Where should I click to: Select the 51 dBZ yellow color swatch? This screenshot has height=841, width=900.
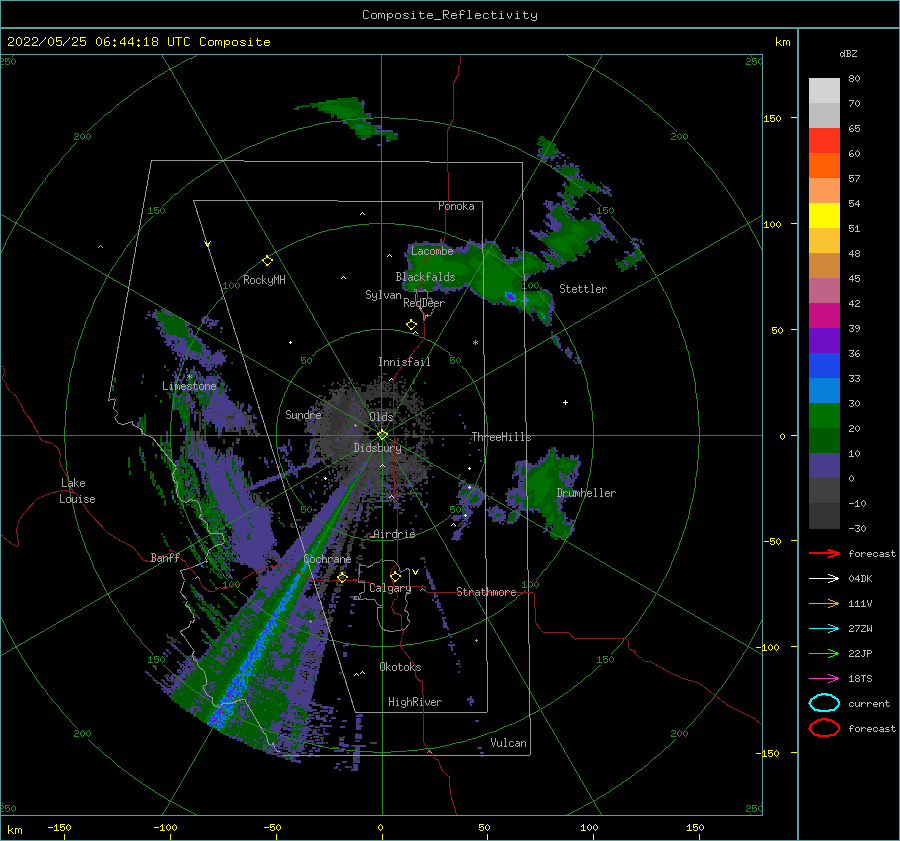pyautogui.click(x=824, y=216)
